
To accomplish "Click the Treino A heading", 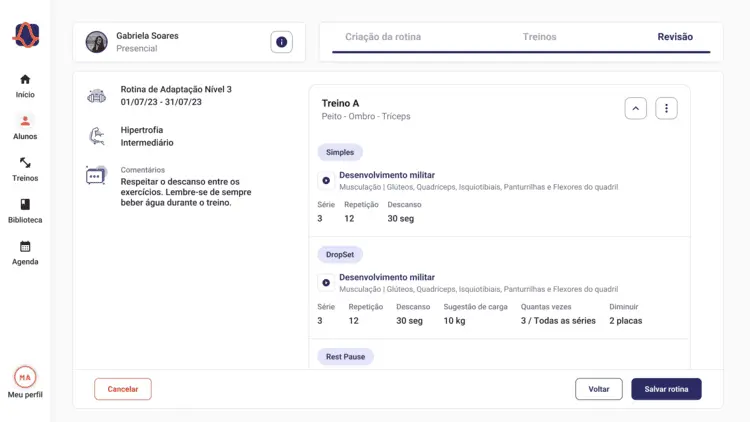I will click(341, 103).
